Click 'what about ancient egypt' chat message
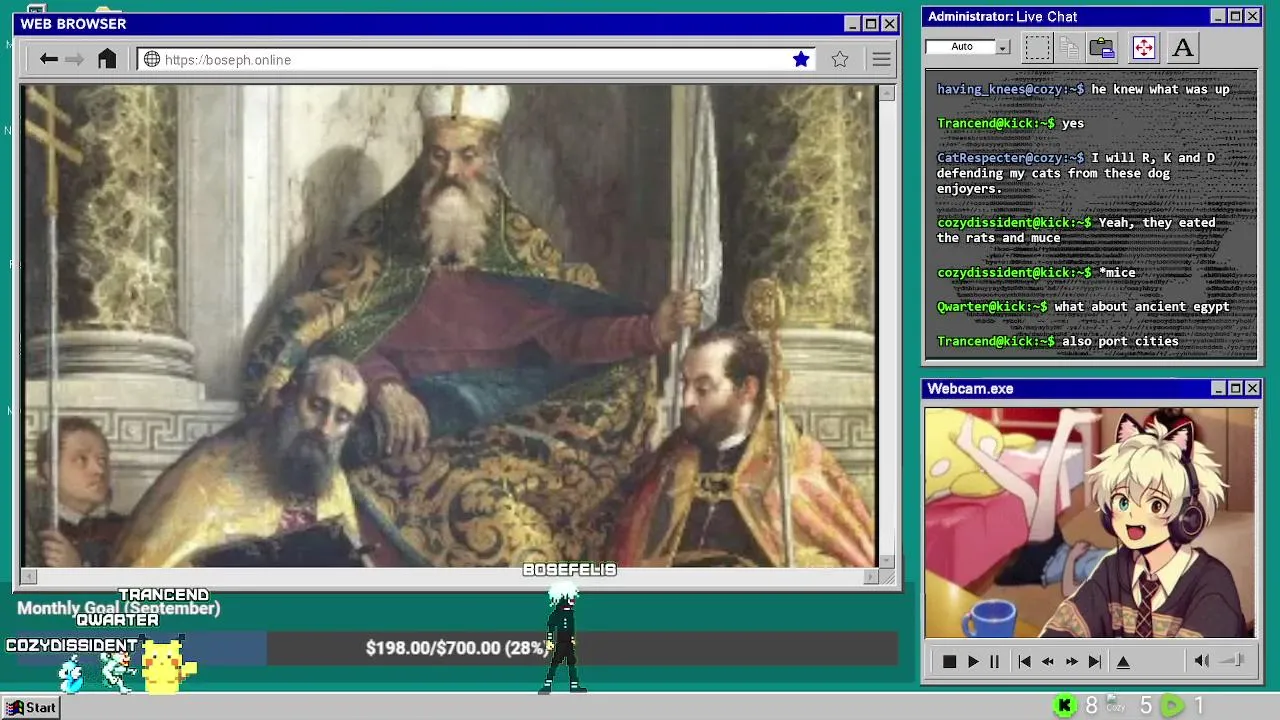The height and width of the screenshot is (720, 1280). [x=1142, y=306]
